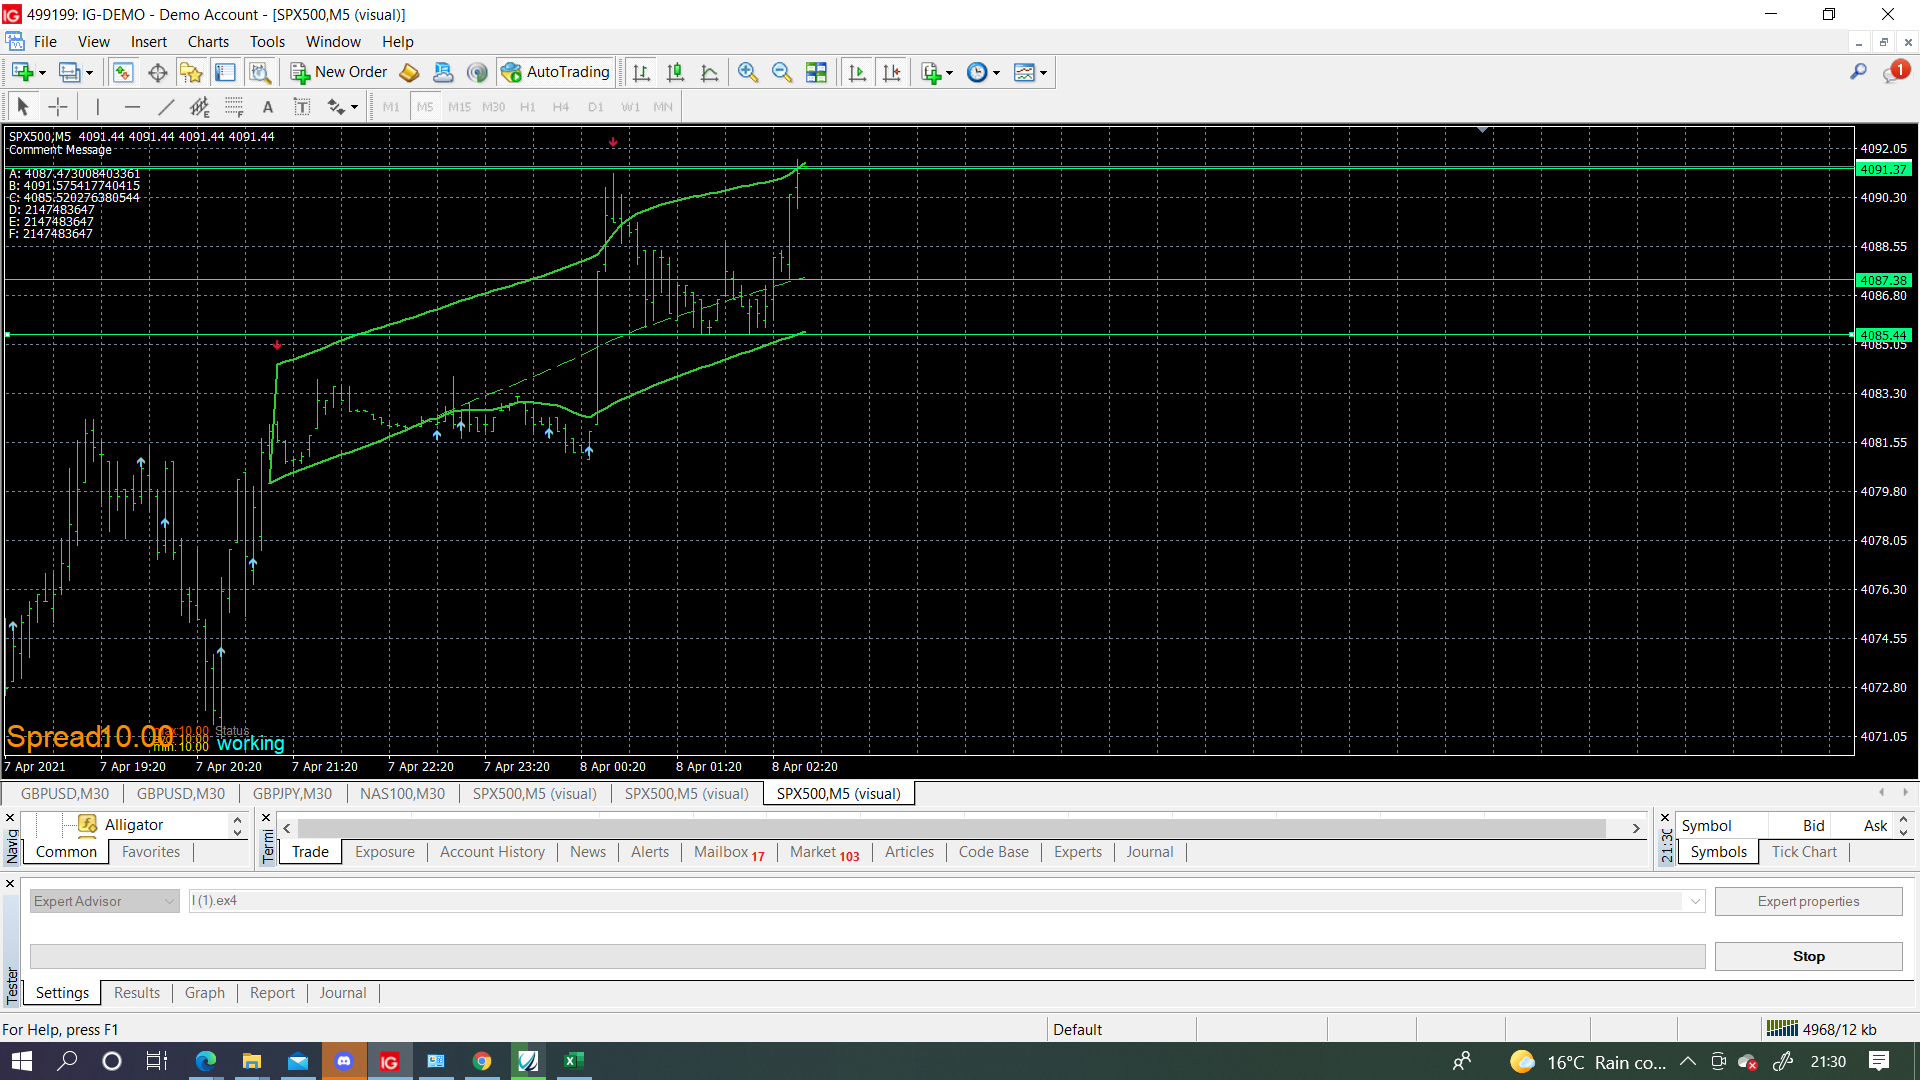This screenshot has height=1080, width=1920.
Task: Open the Periods clock icon
Action: click(x=977, y=72)
